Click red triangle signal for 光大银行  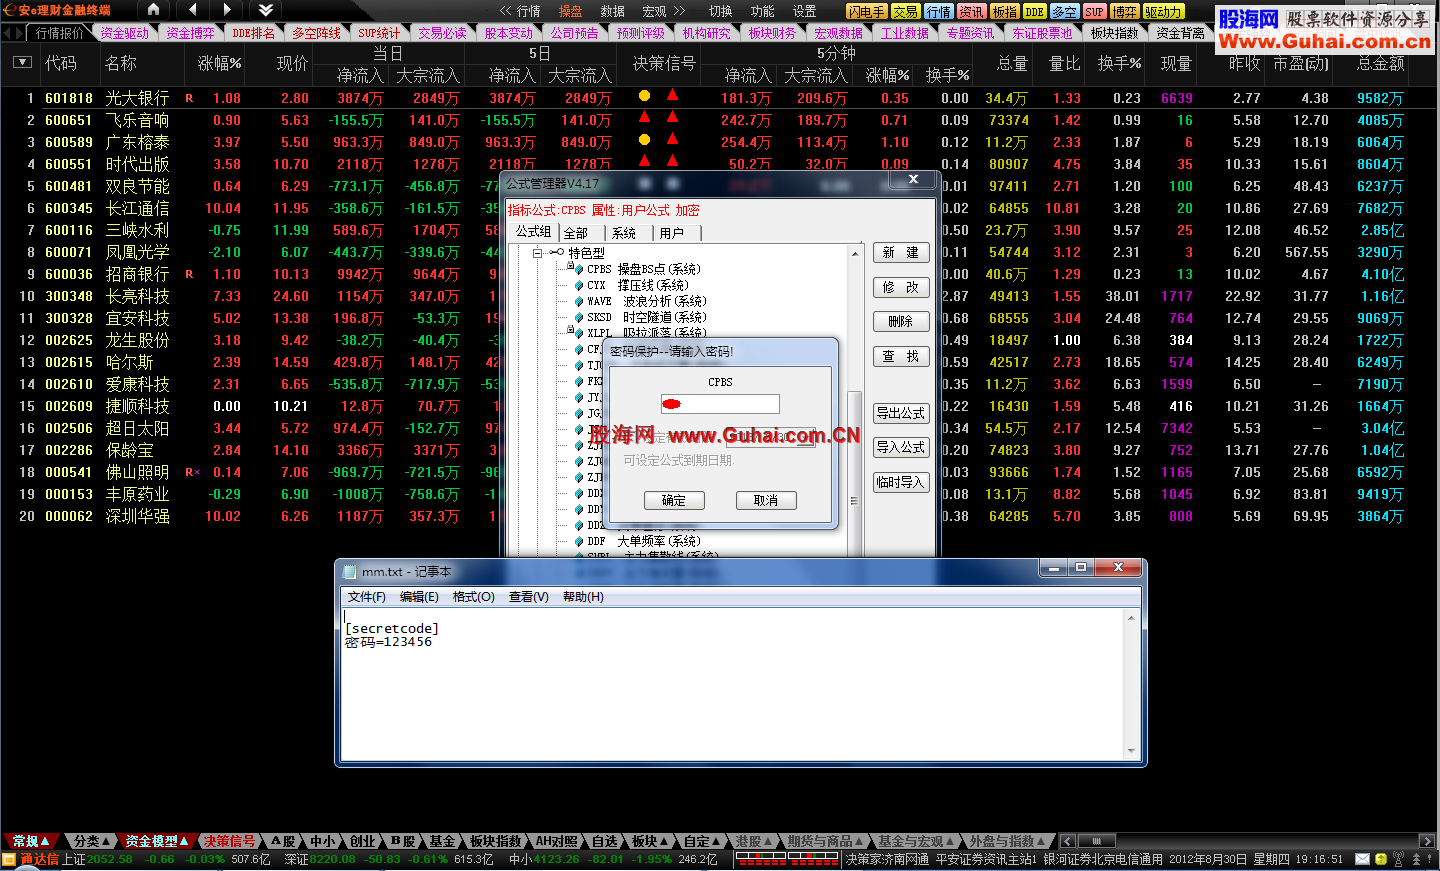(x=672, y=95)
